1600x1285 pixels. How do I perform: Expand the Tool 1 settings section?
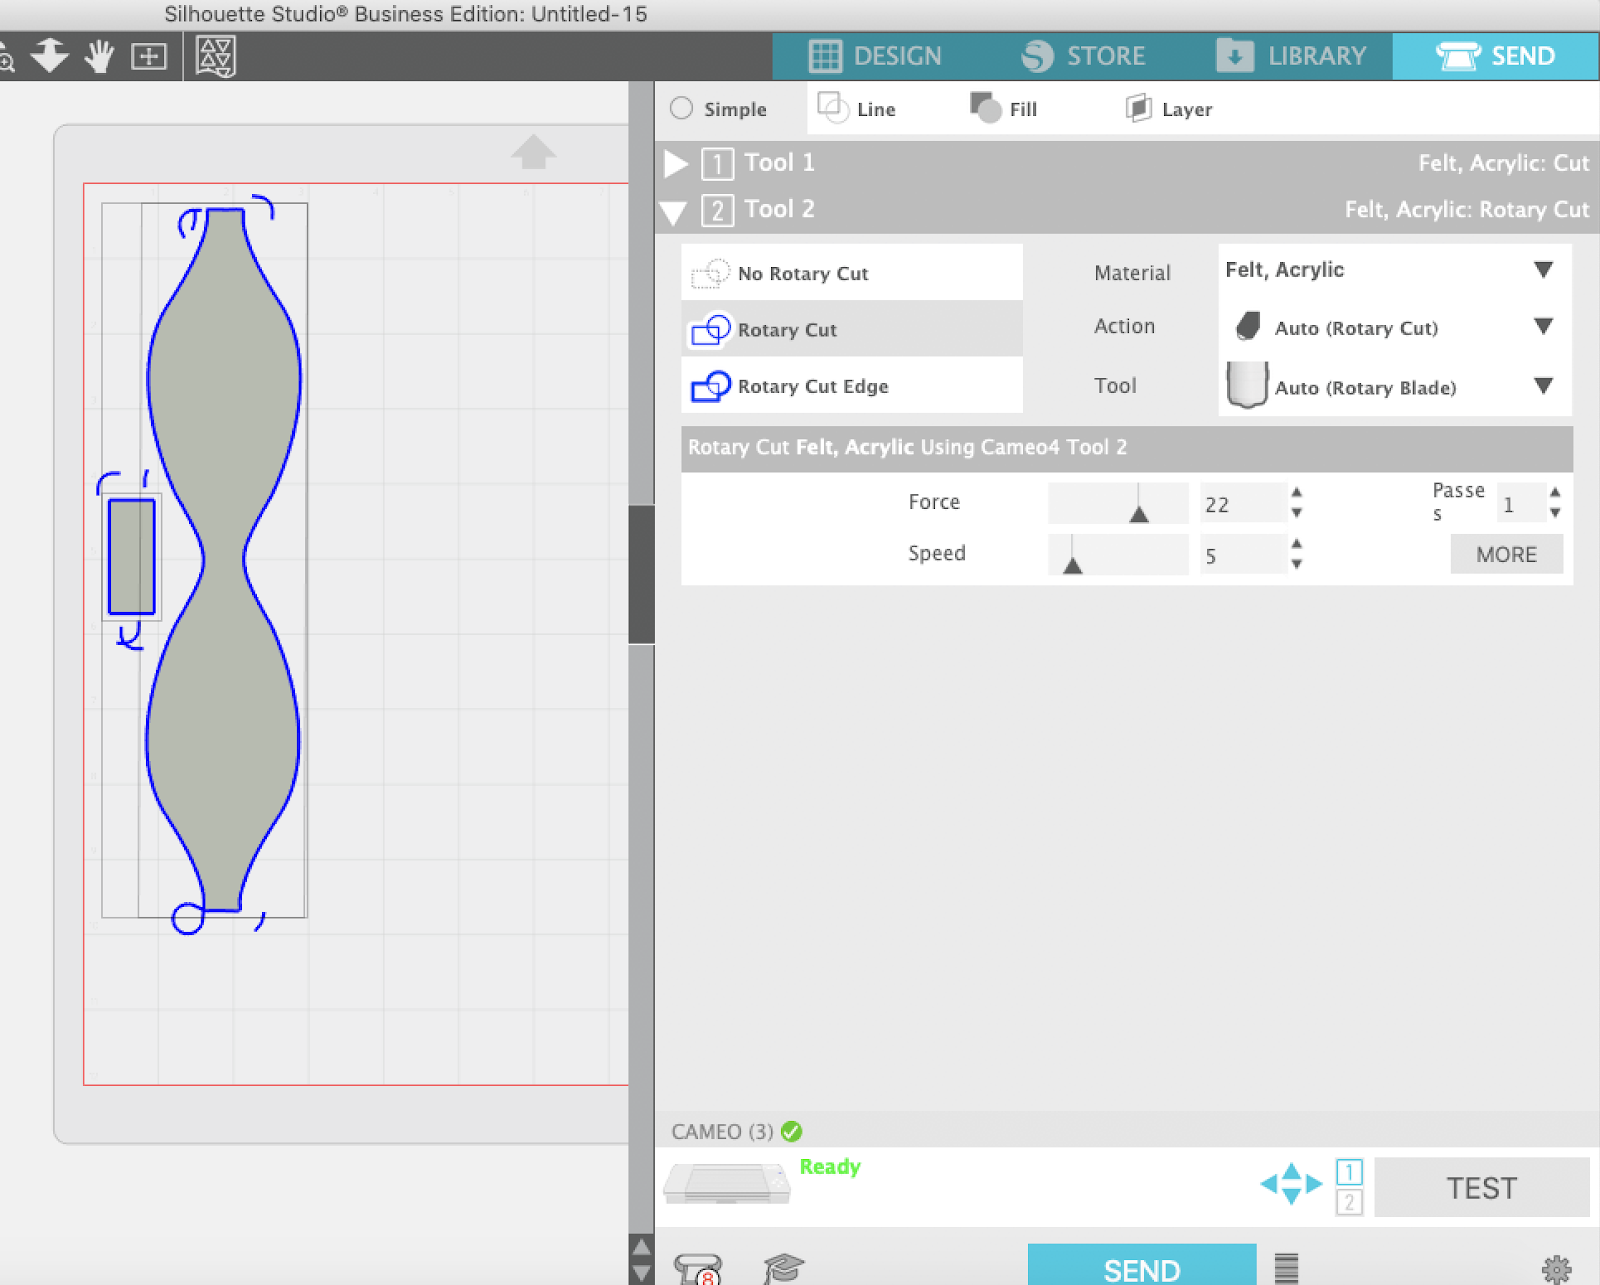pos(675,163)
